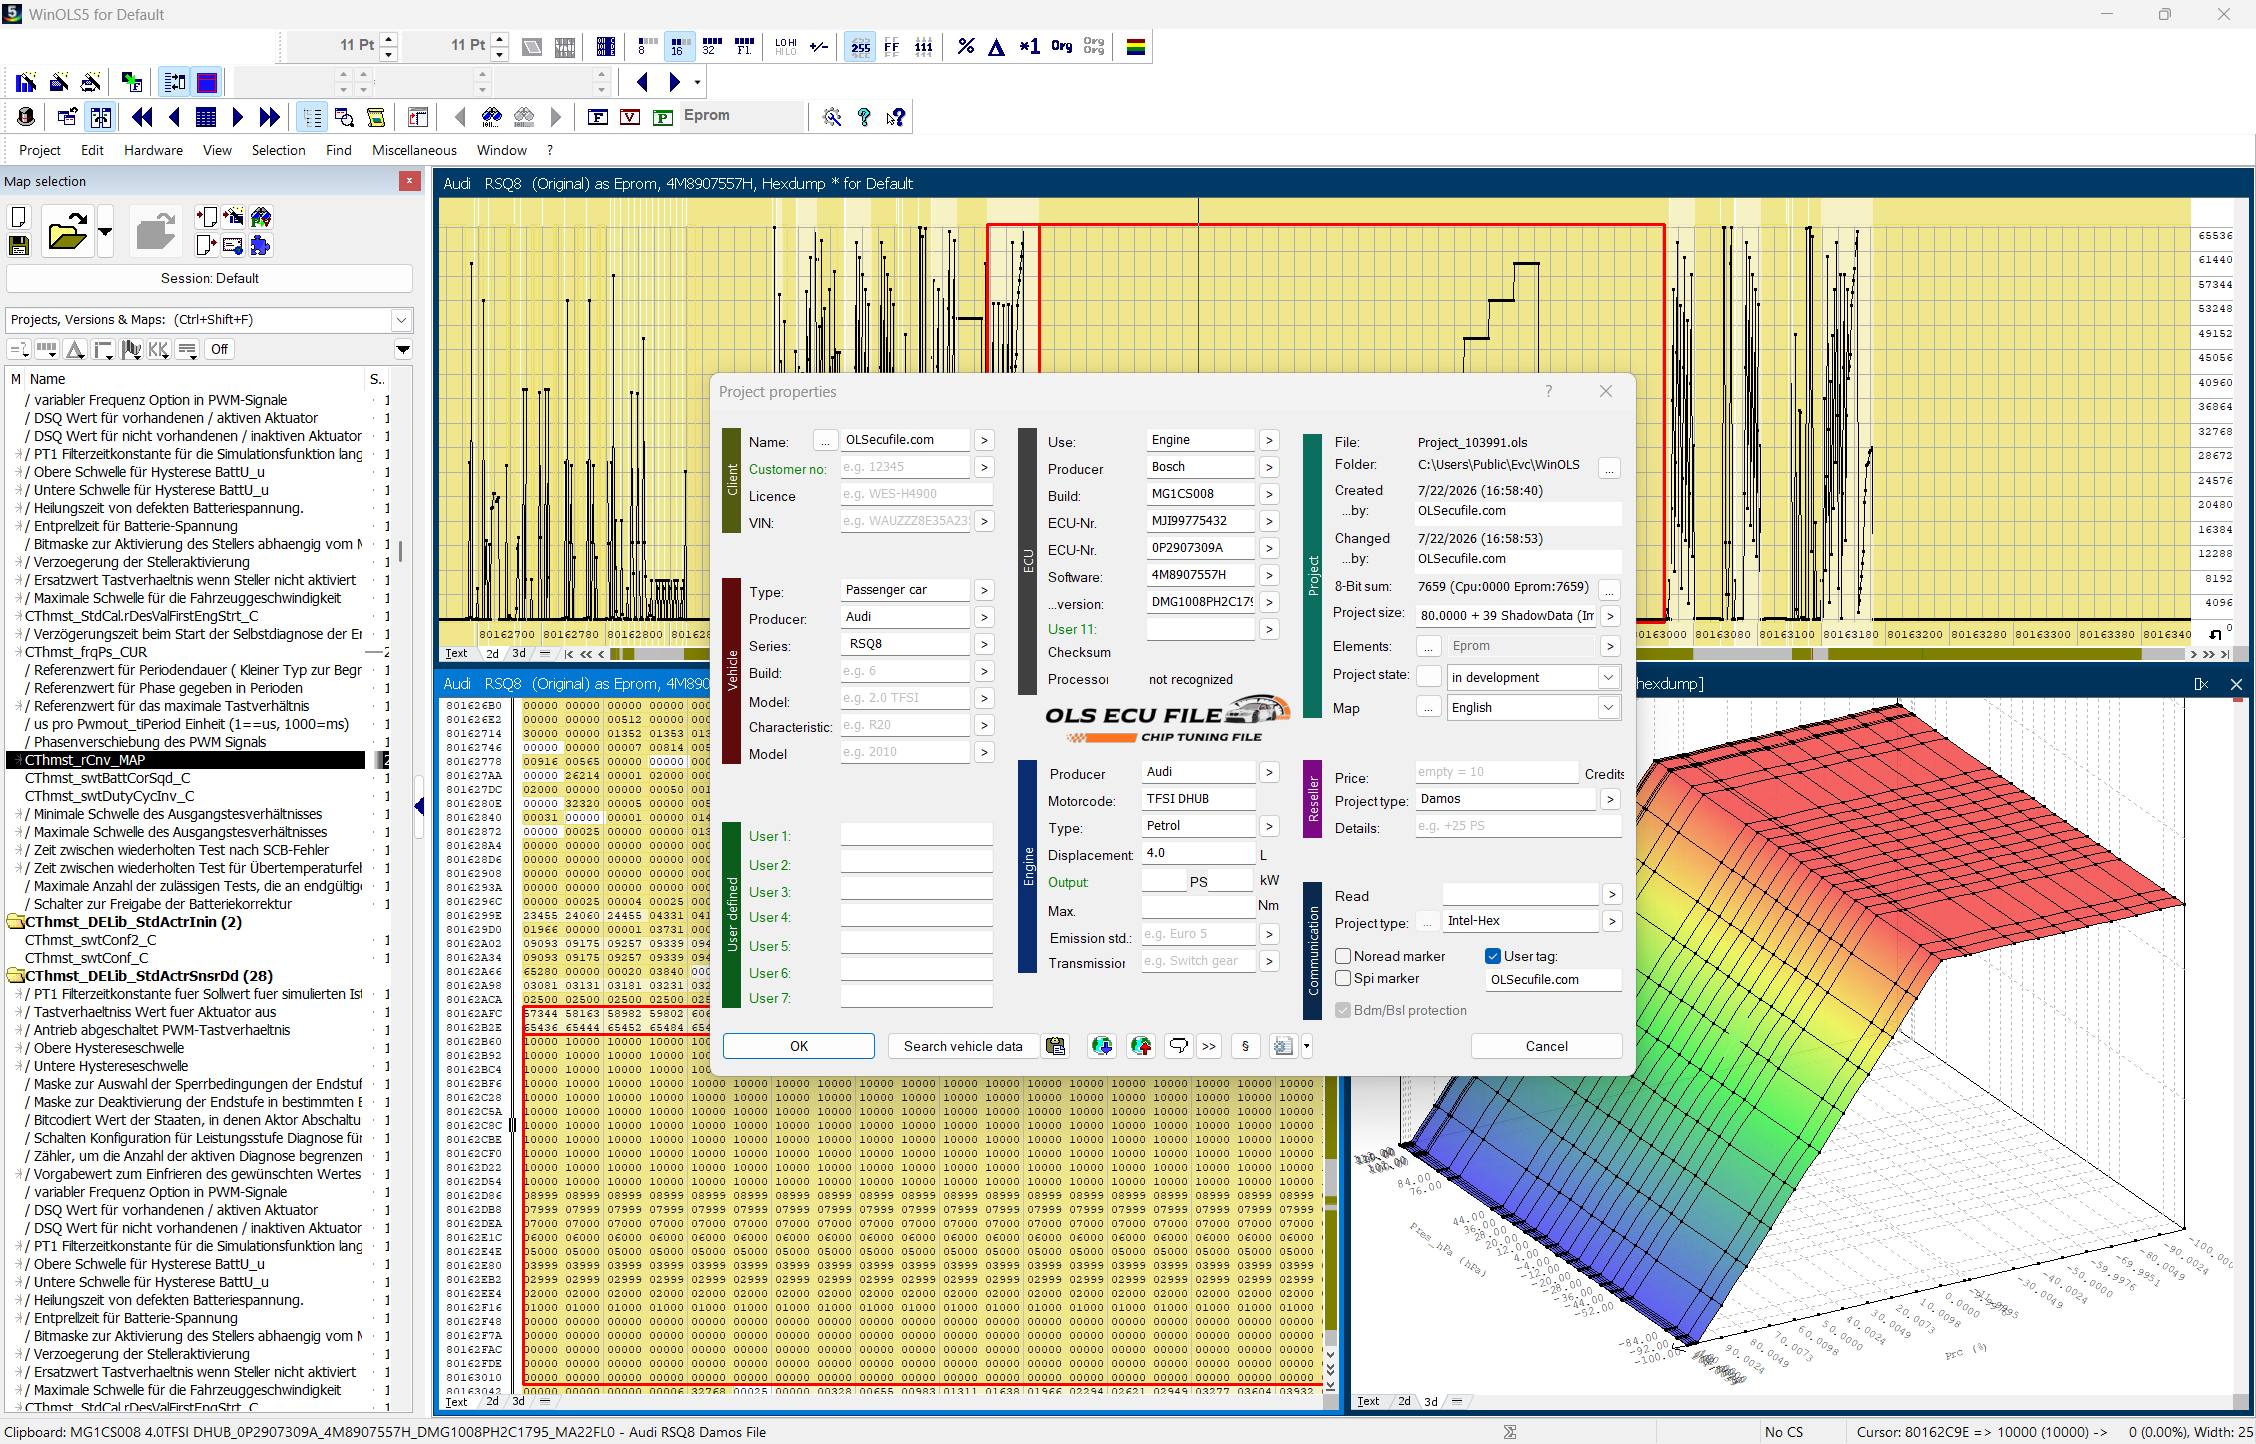Viewport: 2256px width, 1444px height.
Task: Click the blue F toolbar icon
Action: pyautogui.click(x=598, y=117)
